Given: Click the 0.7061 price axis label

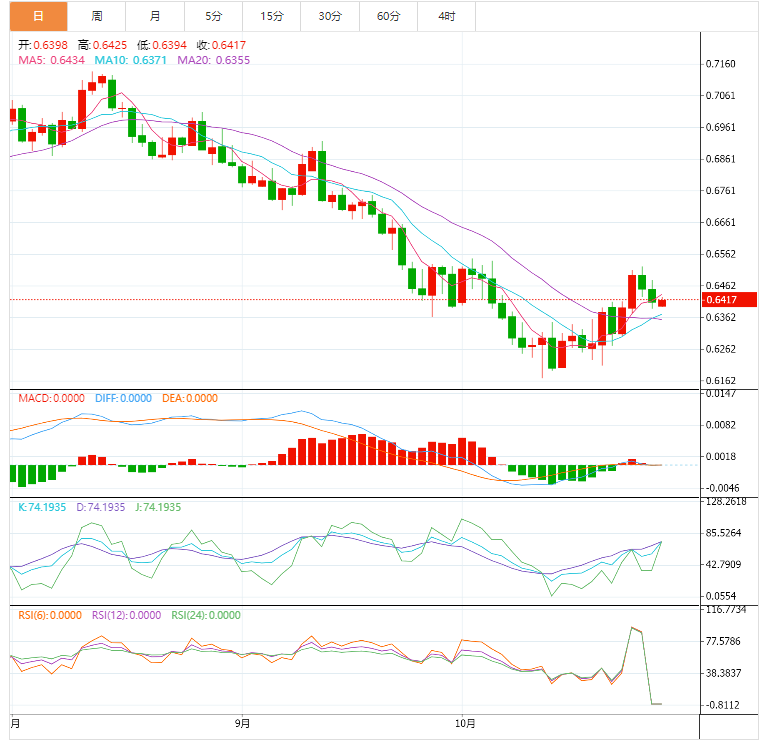Looking at the screenshot, I should tap(720, 95).
